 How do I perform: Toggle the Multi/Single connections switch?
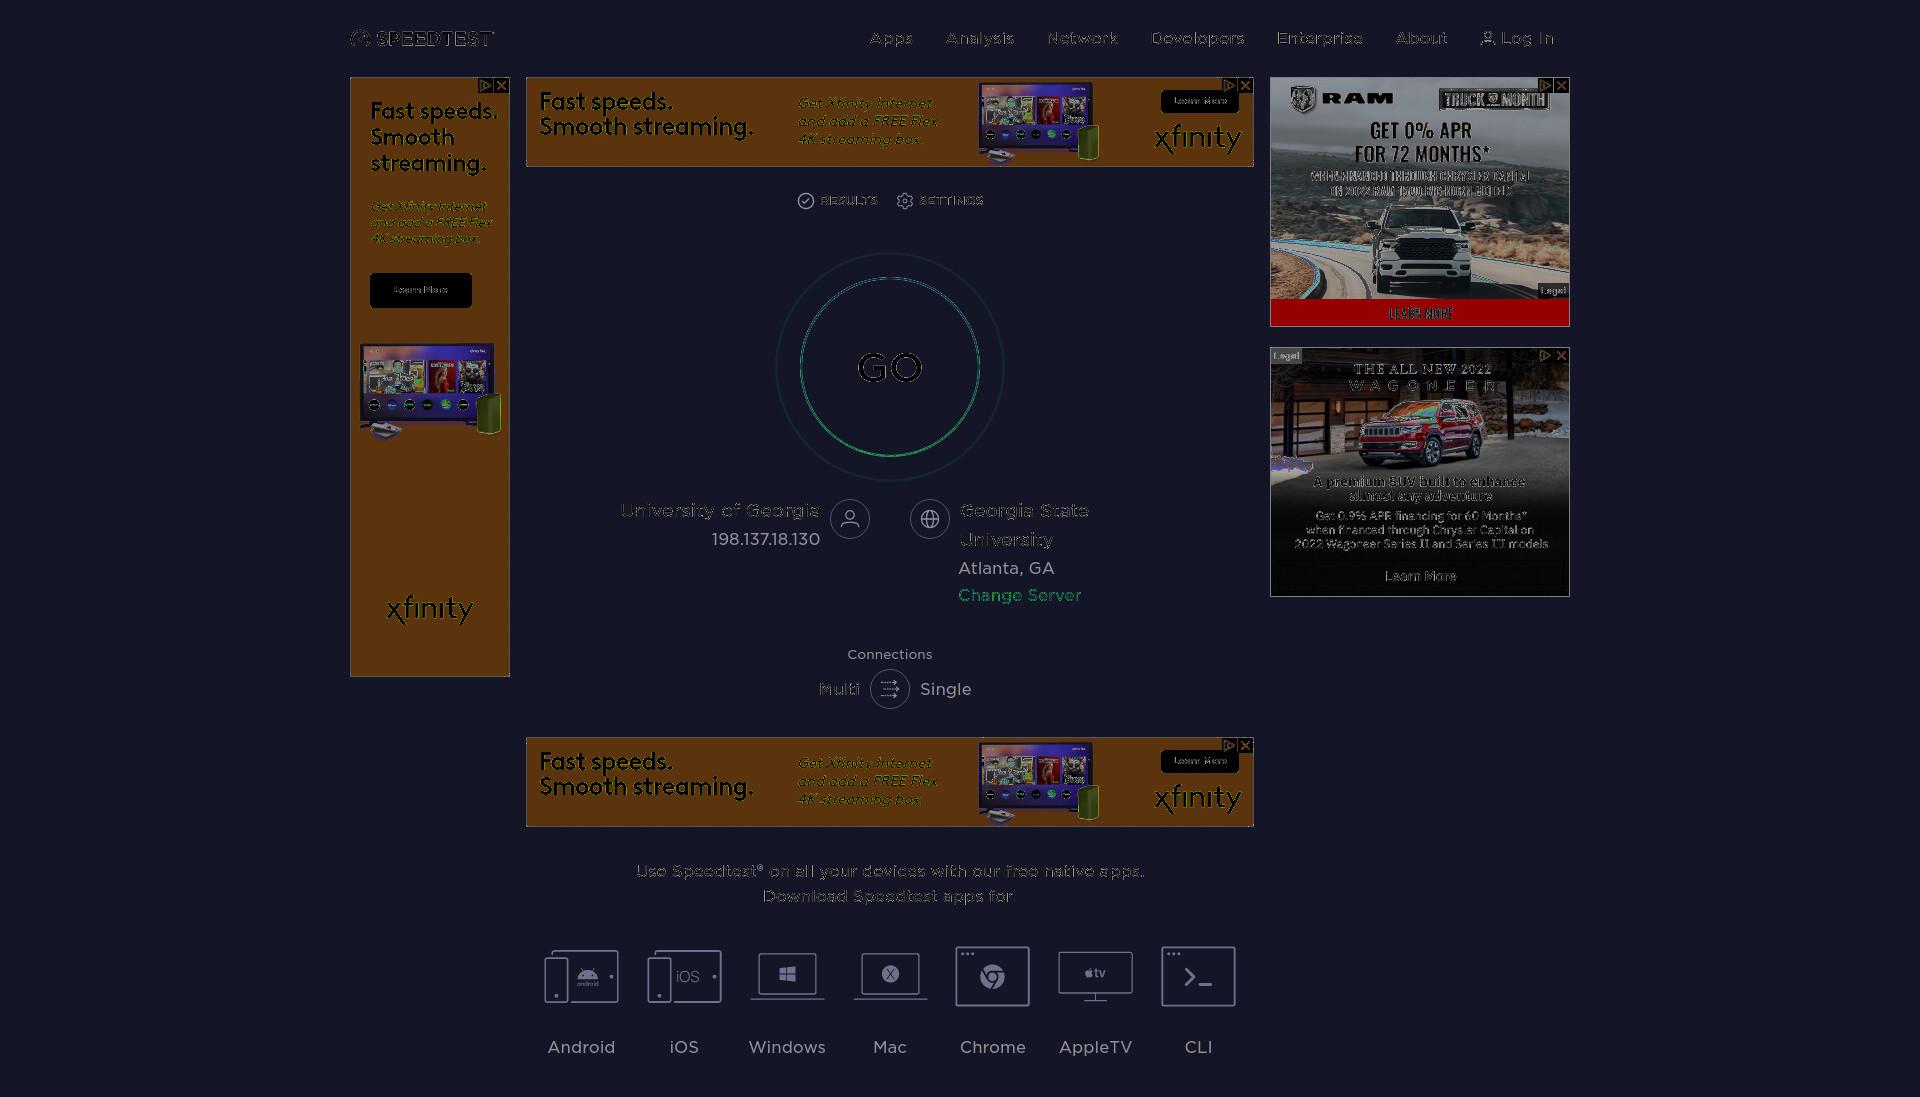[x=890, y=689]
